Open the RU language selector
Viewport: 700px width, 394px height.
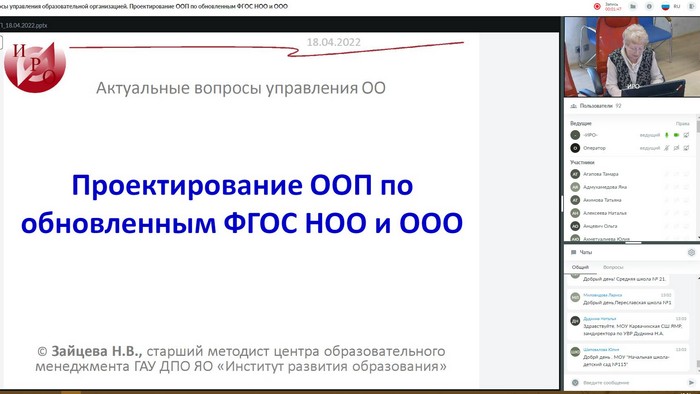[670, 6]
